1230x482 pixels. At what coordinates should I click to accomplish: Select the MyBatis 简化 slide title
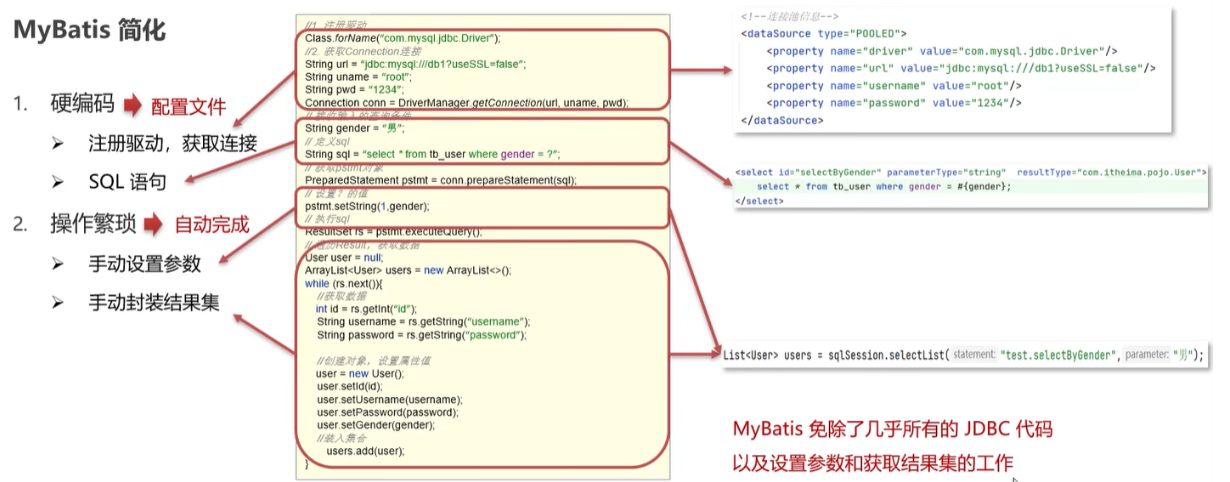(x=89, y=31)
